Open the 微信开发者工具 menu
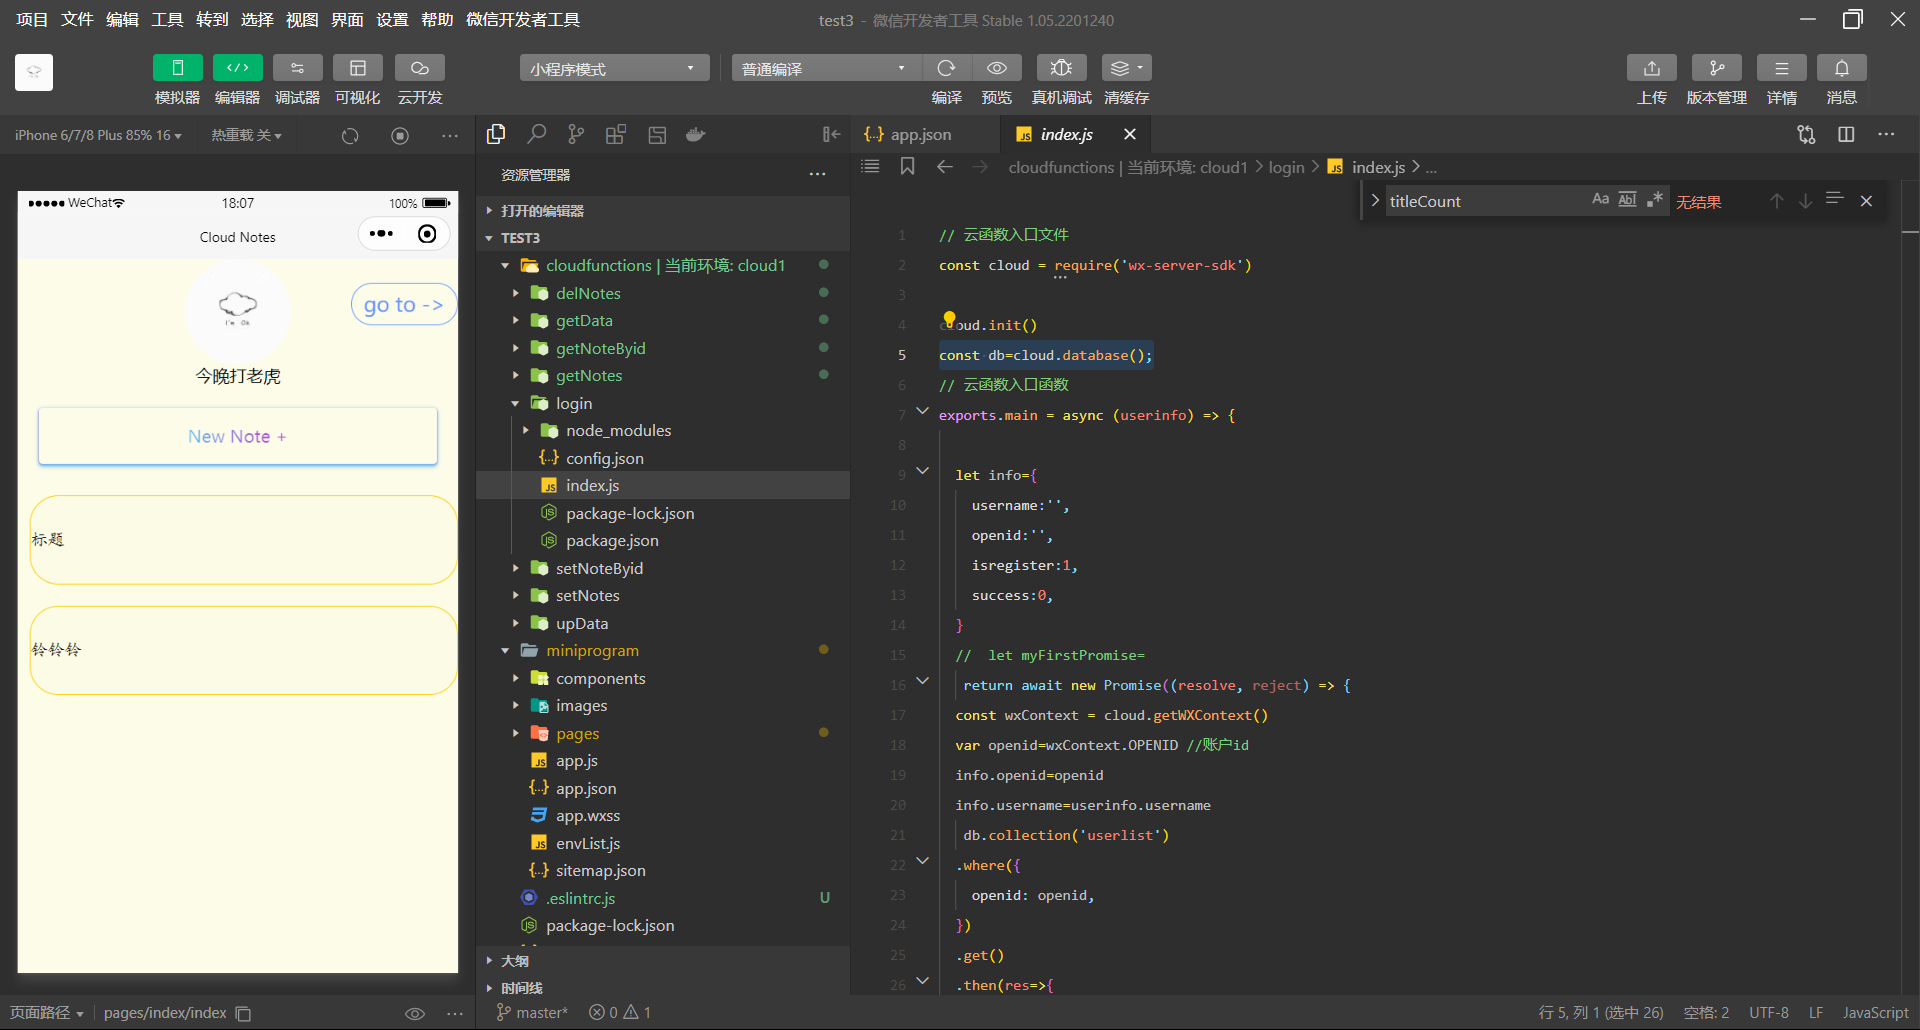The image size is (1920, 1030). 523,20
